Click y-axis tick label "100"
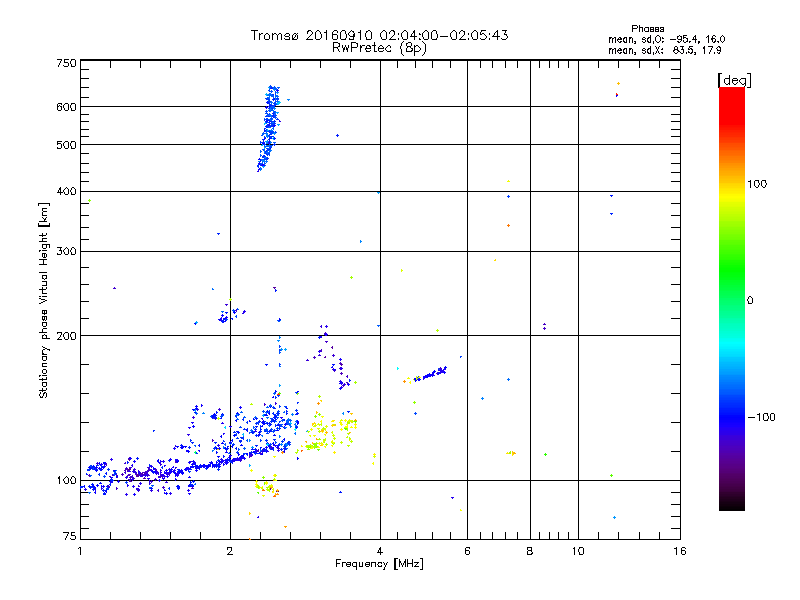Image resolution: width=800 pixels, height=600 pixels. (66, 481)
